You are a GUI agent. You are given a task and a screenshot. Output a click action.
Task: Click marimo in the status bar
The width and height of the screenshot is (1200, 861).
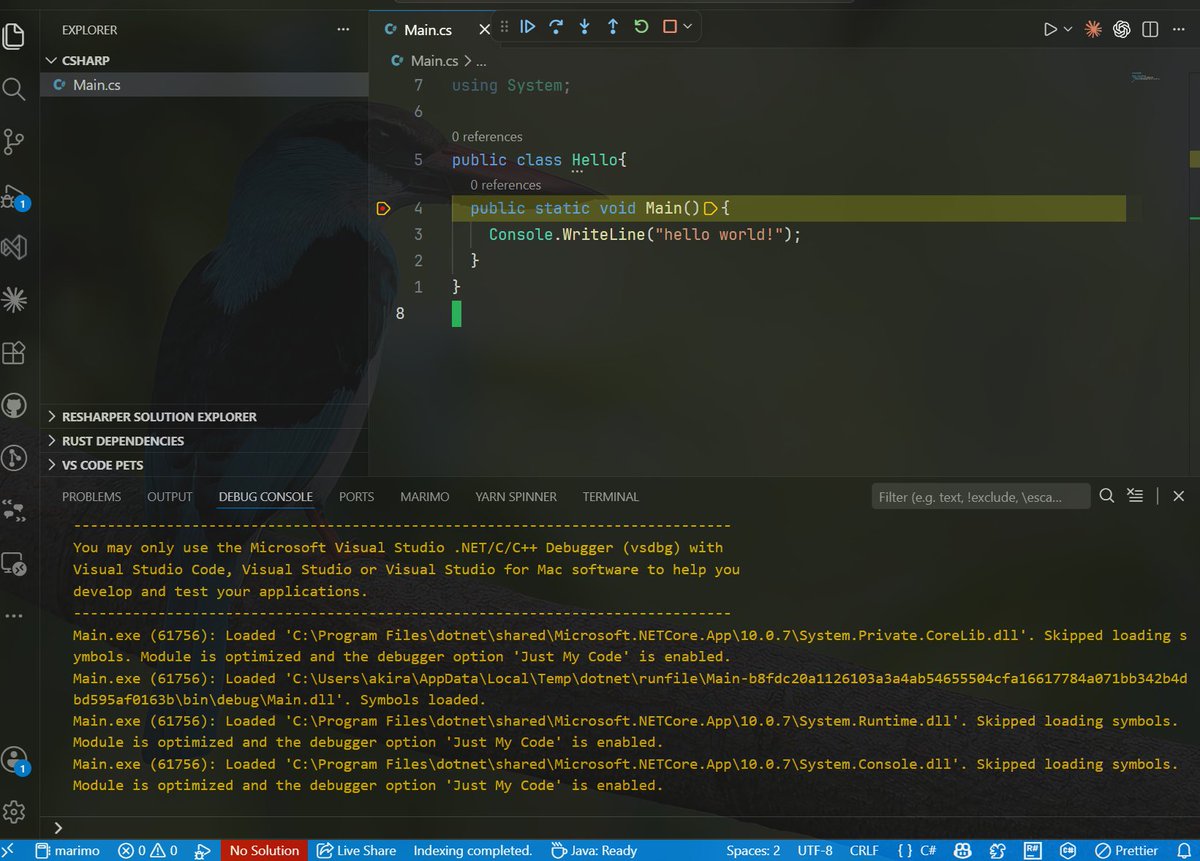point(69,850)
